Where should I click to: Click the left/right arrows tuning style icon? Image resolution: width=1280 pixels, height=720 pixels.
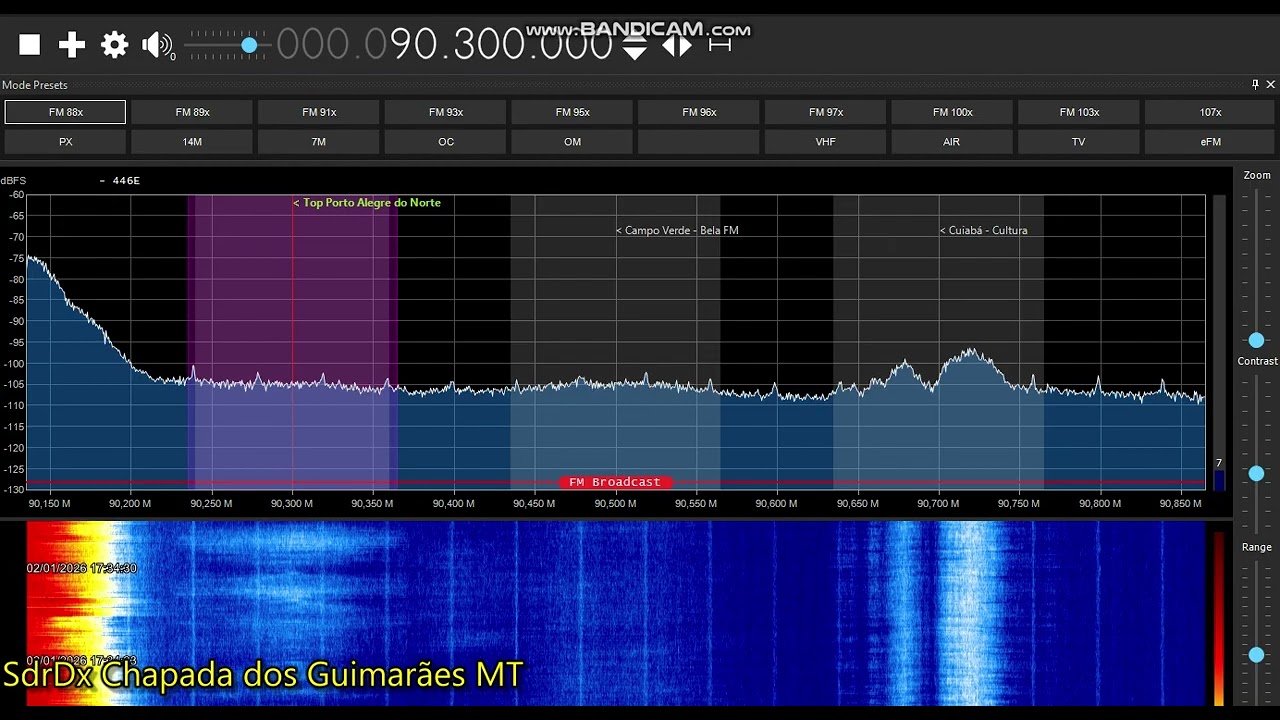(677, 45)
